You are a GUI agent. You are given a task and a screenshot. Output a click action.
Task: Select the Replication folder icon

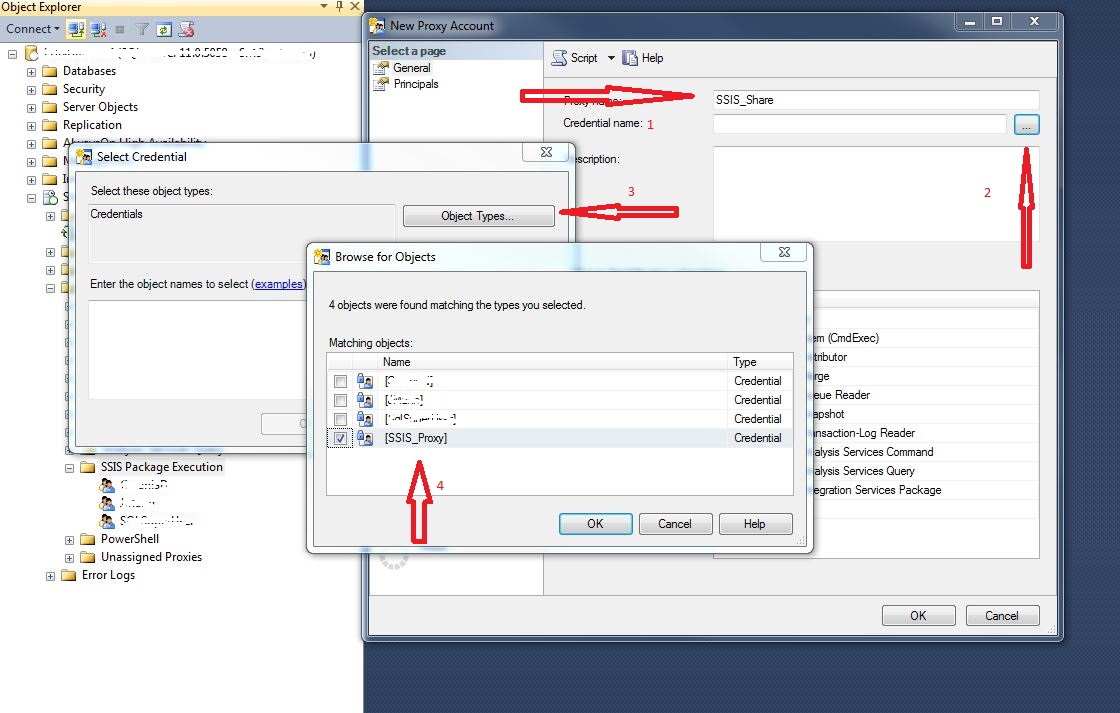pos(49,124)
